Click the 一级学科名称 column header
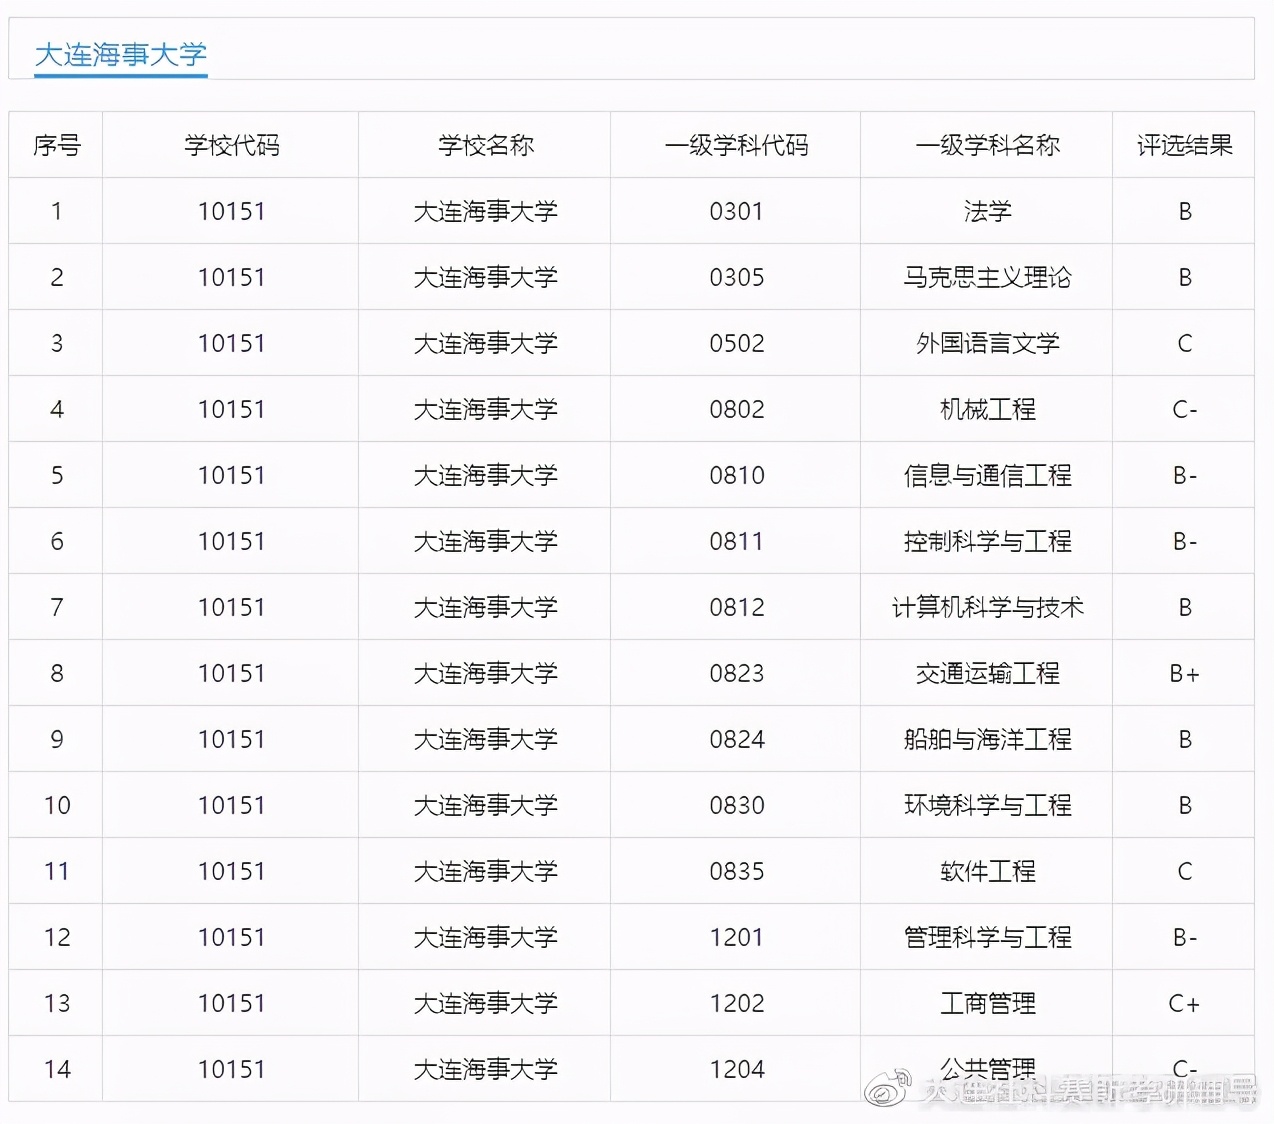This screenshot has width=1274, height=1124. click(986, 145)
